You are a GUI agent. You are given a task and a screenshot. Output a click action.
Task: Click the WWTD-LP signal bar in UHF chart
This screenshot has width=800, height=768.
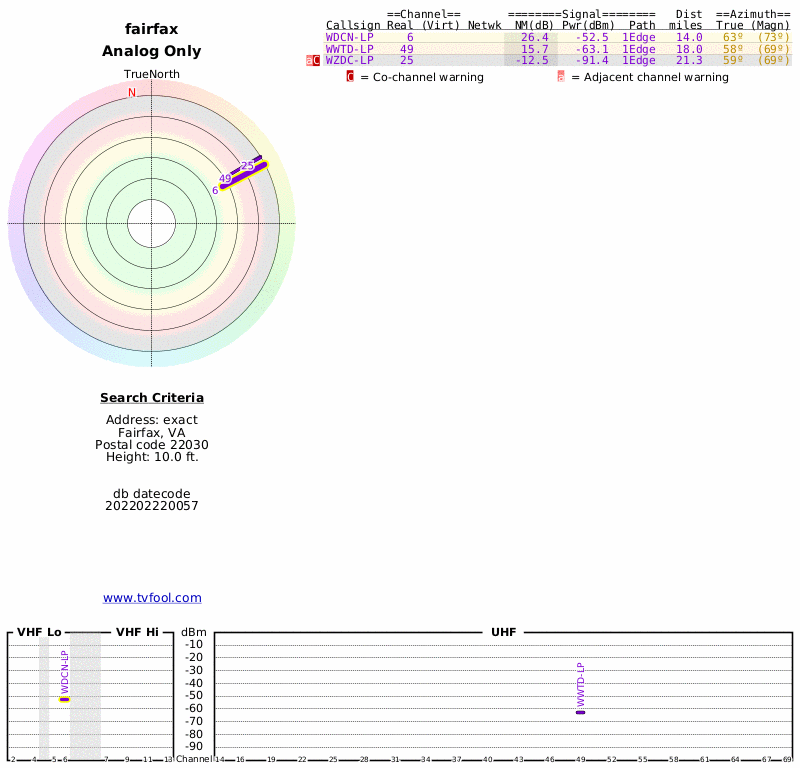click(580, 712)
